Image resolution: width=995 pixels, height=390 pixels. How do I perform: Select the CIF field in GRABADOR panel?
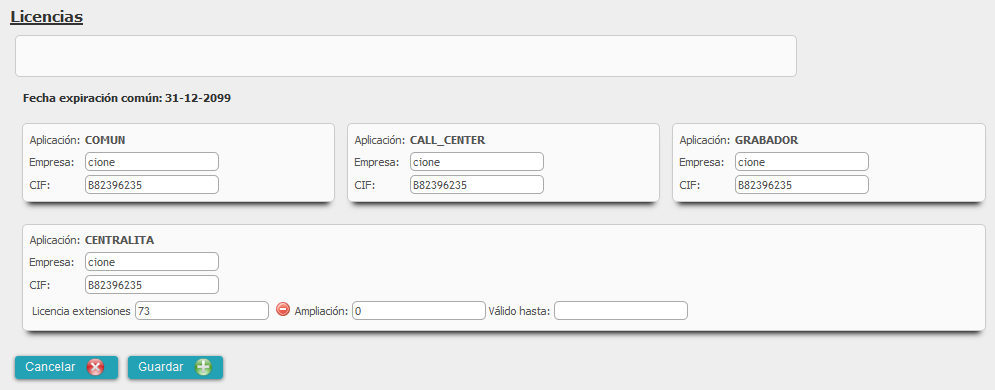click(802, 185)
